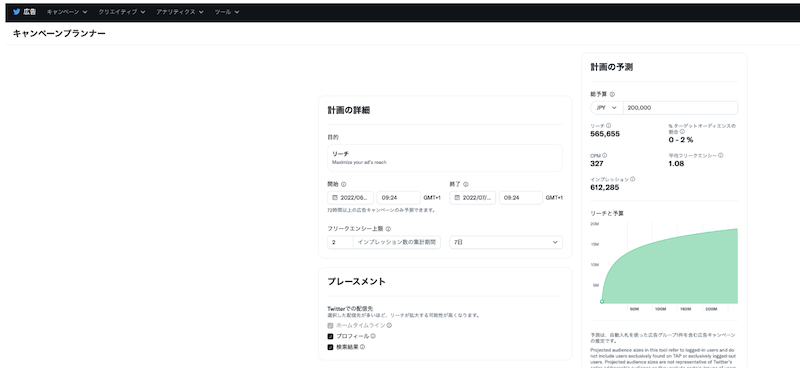800x370 pixels.
Task: Toggle the ホームタイムライン checkbox
Action: point(330,325)
